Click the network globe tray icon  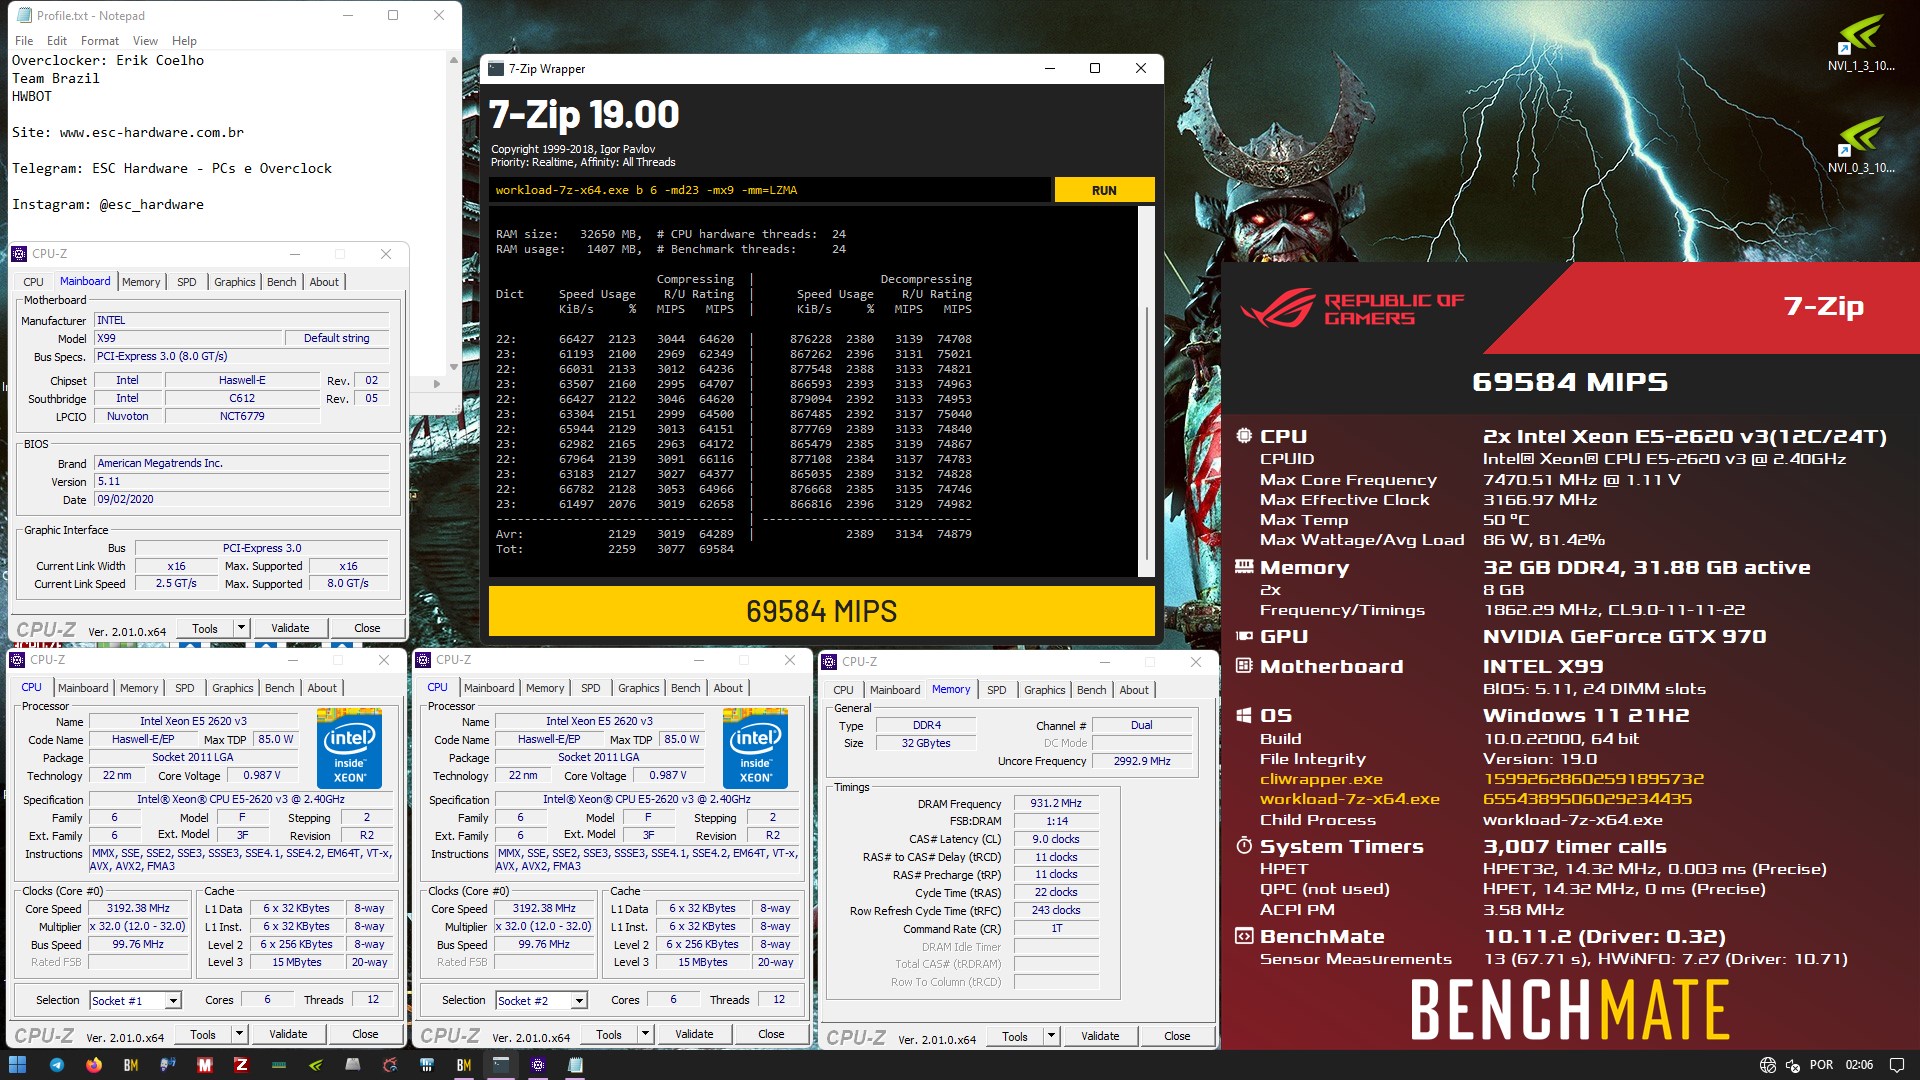[x=1767, y=1065]
